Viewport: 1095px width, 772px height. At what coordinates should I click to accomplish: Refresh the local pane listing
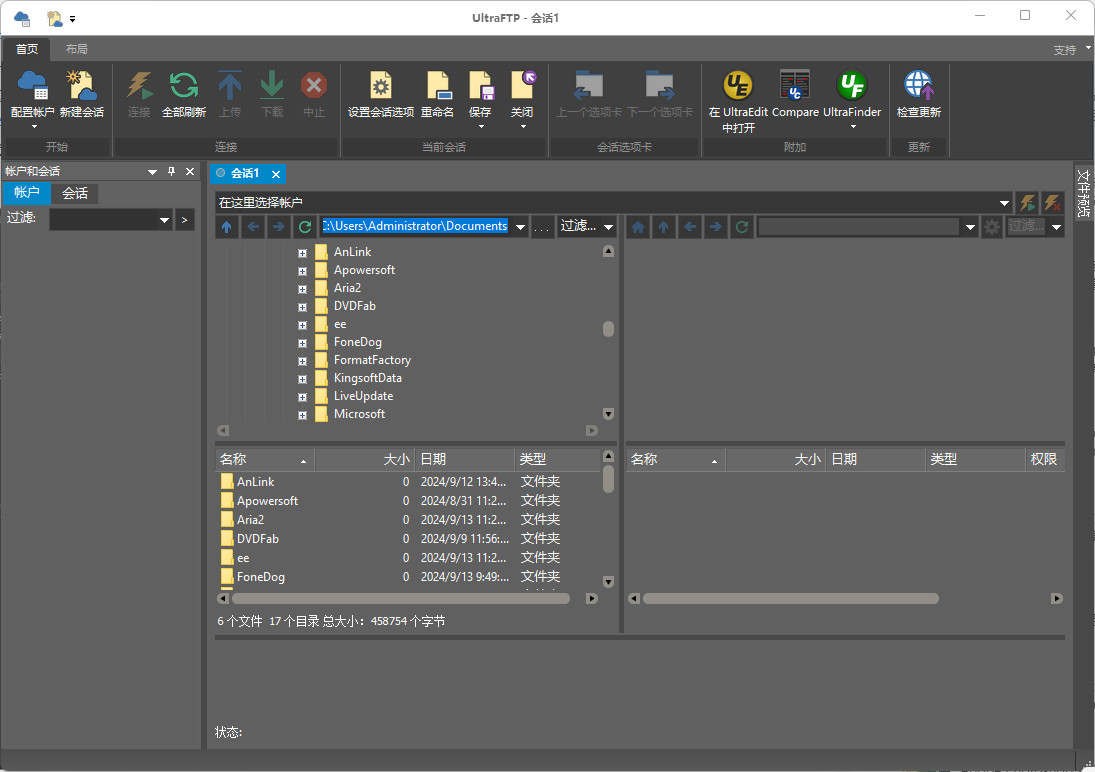pyautogui.click(x=304, y=226)
